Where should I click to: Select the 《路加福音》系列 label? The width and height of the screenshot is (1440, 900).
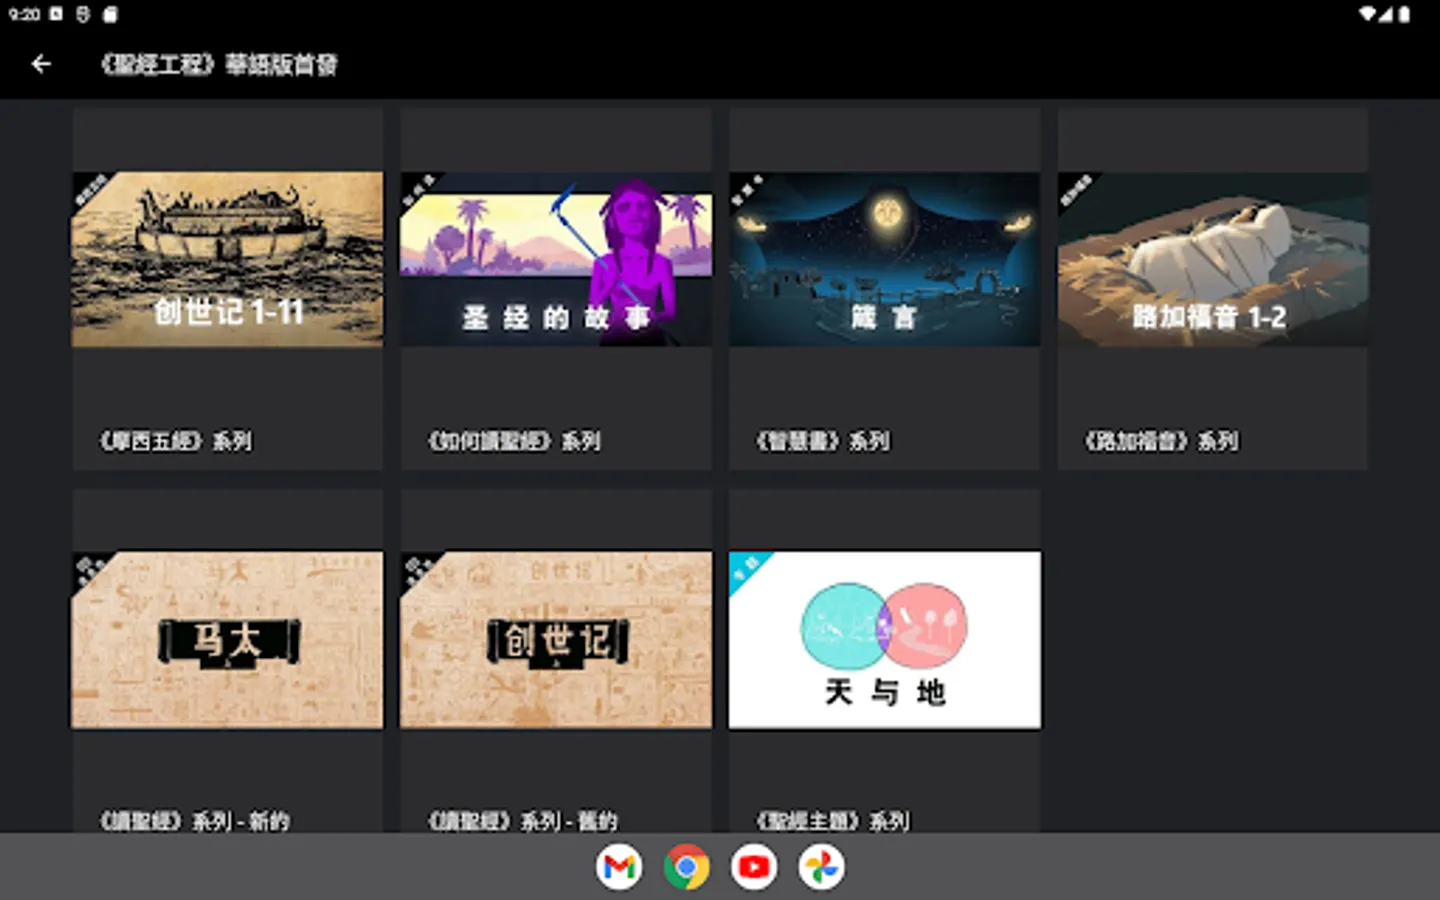1162,441
